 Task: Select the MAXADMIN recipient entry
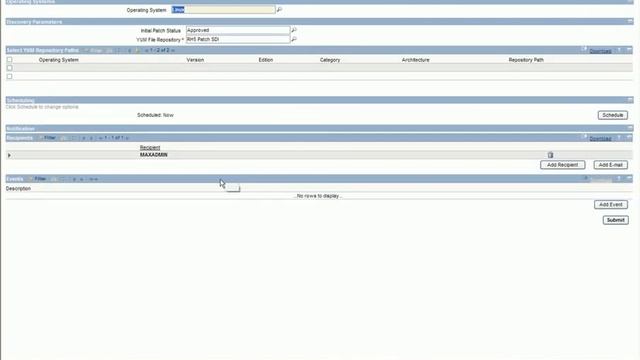click(x=153, y=155)
